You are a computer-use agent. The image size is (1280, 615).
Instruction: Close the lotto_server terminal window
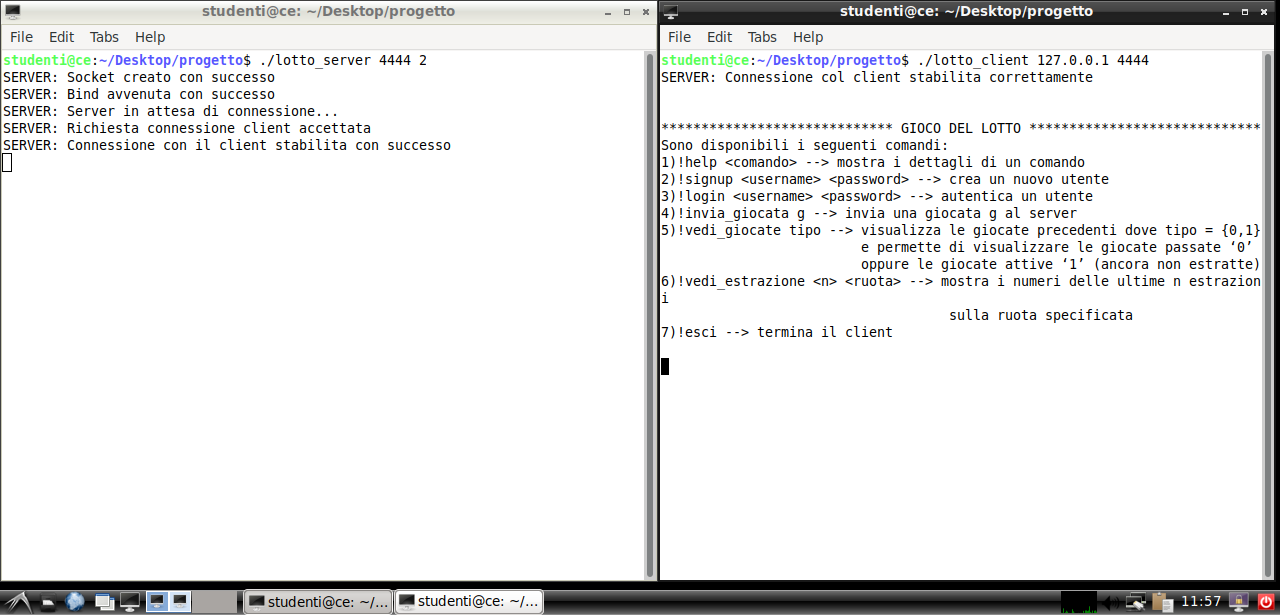(x=645, y=12)
